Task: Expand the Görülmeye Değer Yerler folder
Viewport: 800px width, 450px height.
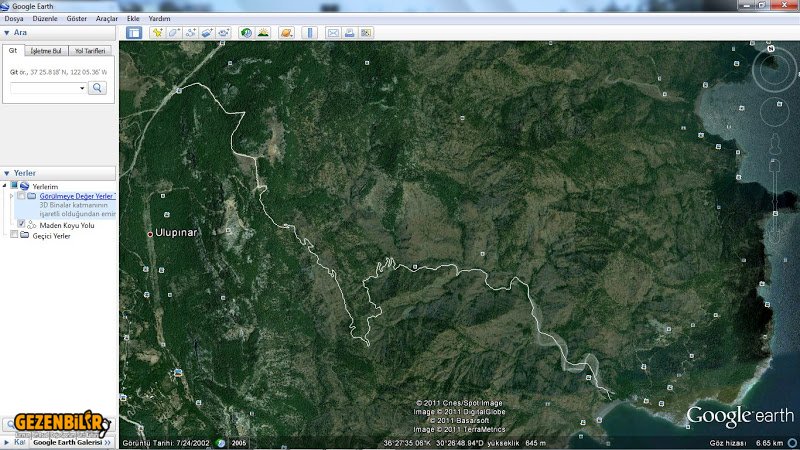Action: click(x=11, y=196)
